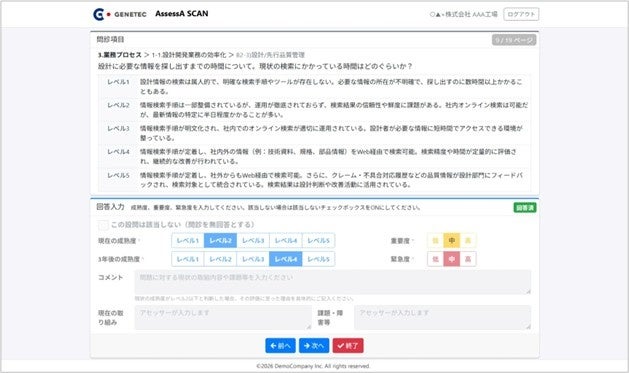Click the コメント text area

(x=333, y=282)
